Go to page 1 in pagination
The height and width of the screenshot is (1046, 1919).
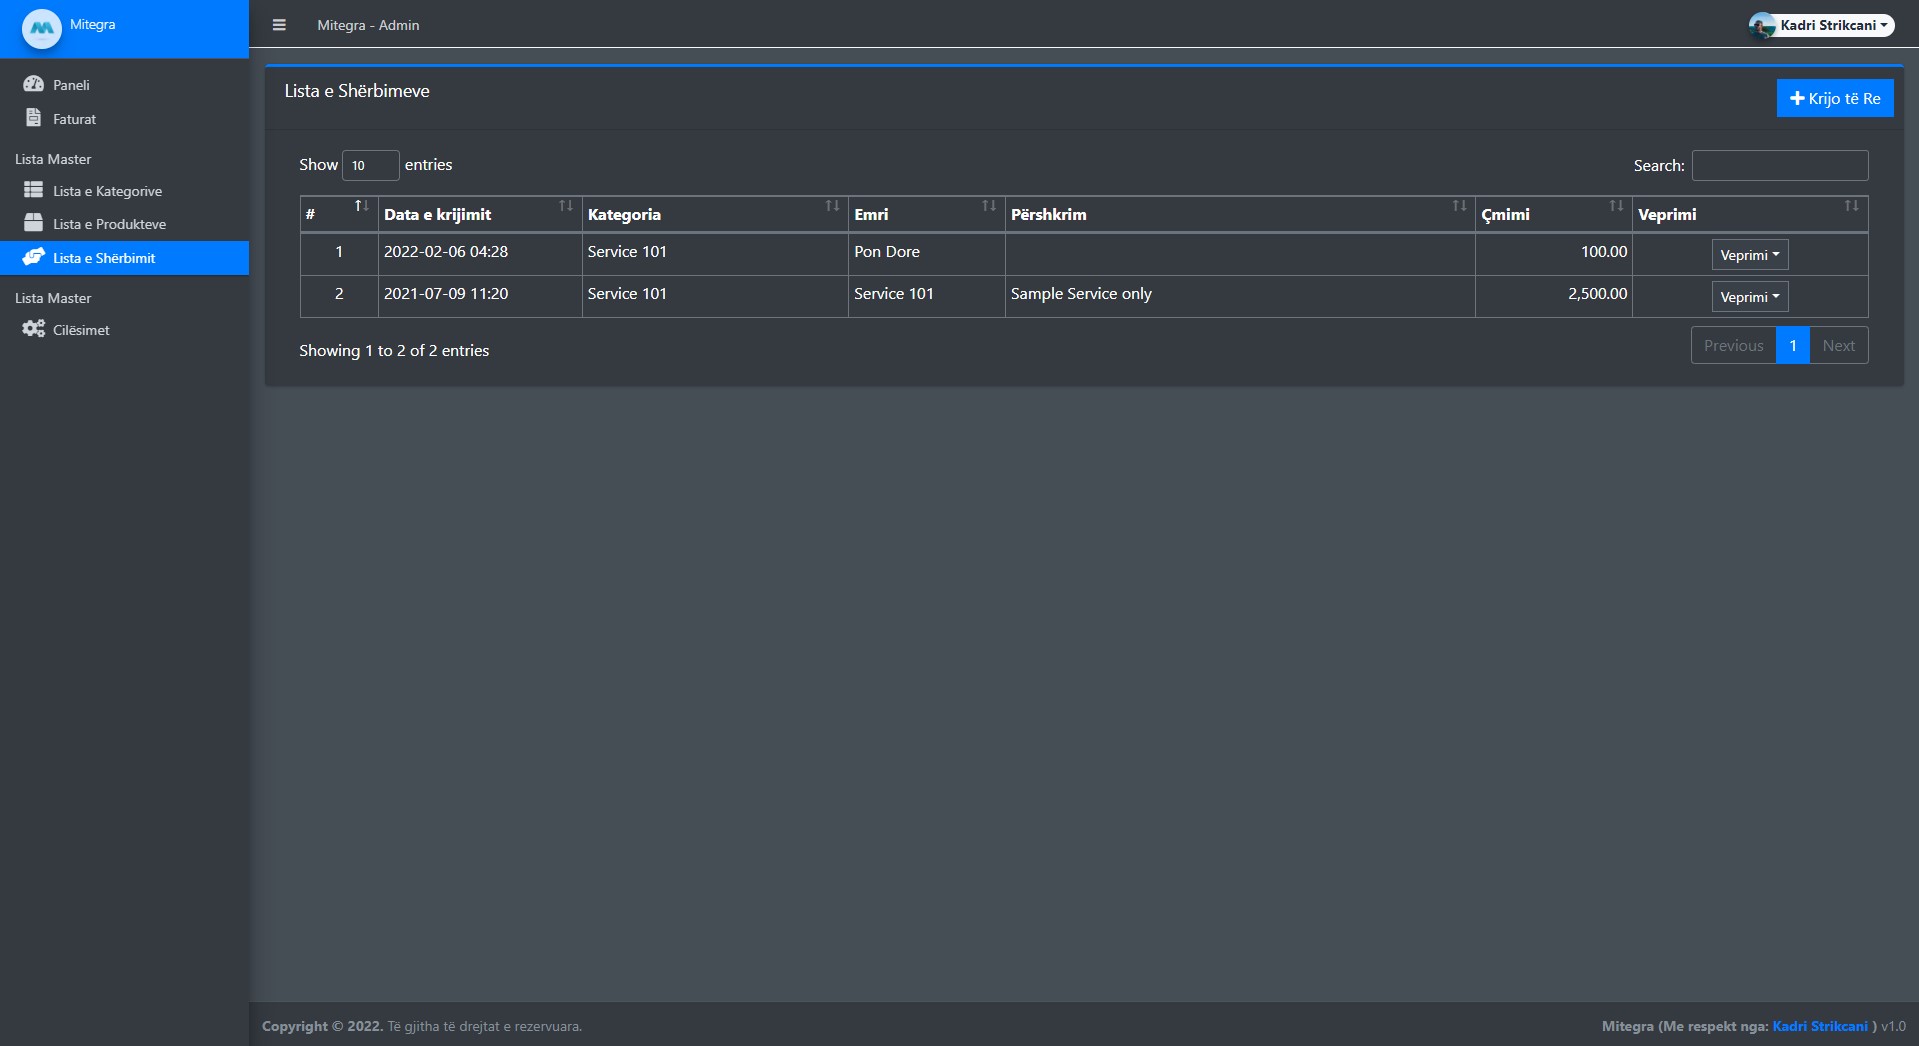(x=1792, y=346)
